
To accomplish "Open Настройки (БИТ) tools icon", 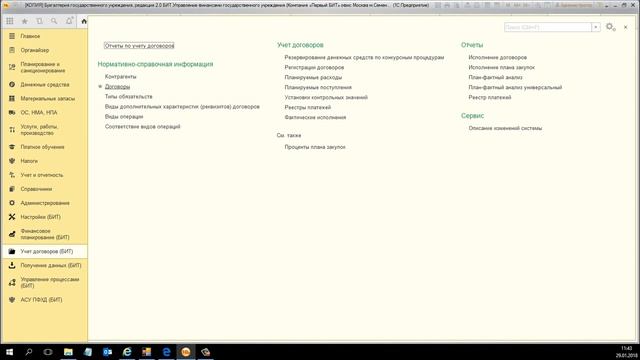I will 12,217.
